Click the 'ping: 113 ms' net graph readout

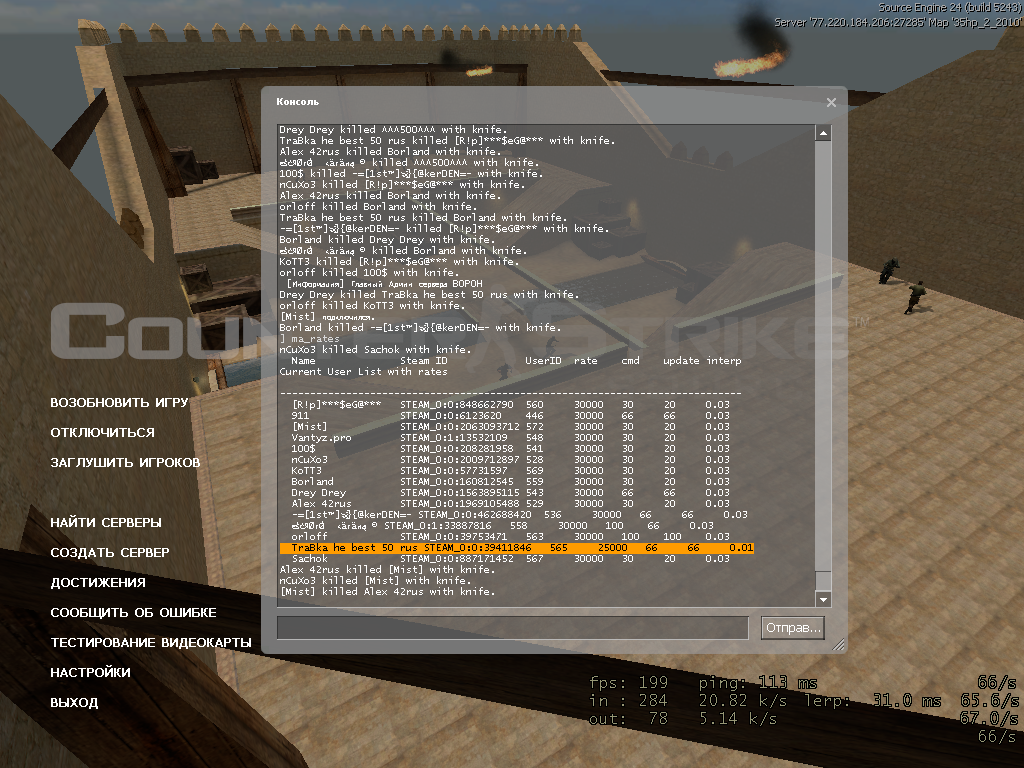click(x=758, y=683)
